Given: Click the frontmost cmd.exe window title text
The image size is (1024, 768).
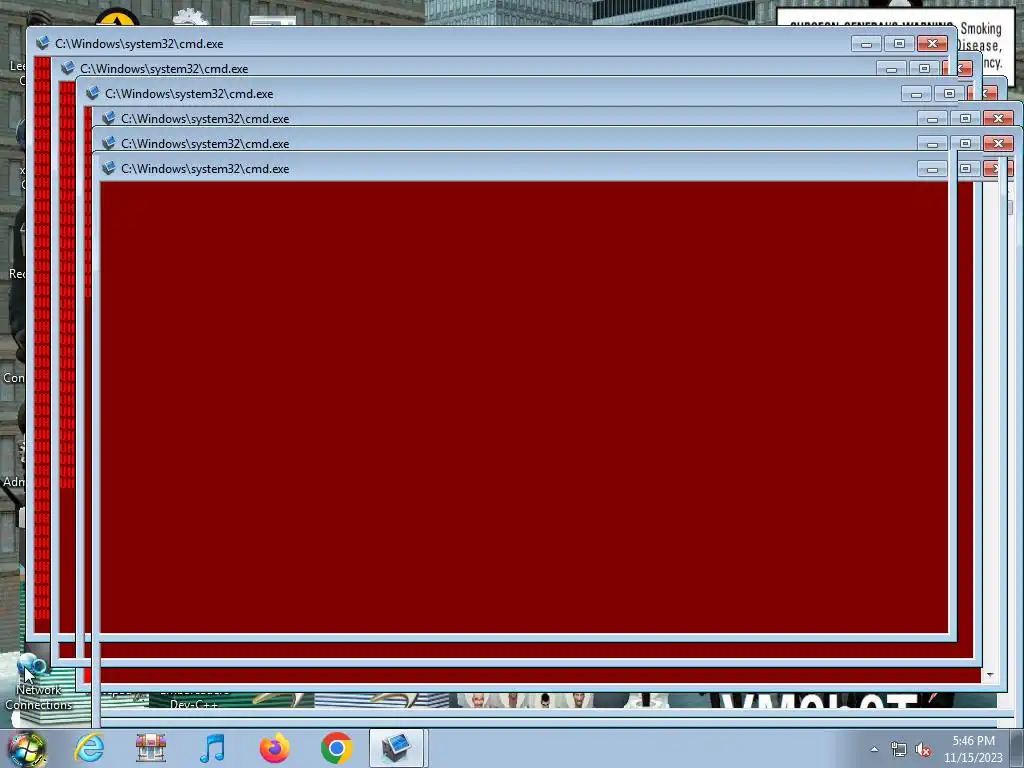Looking at the screenshot, I should [205, 168].
